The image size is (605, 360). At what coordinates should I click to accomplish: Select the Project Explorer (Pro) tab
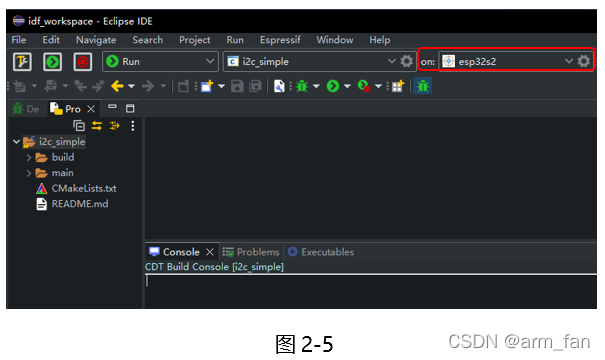(x=66, y=109)
